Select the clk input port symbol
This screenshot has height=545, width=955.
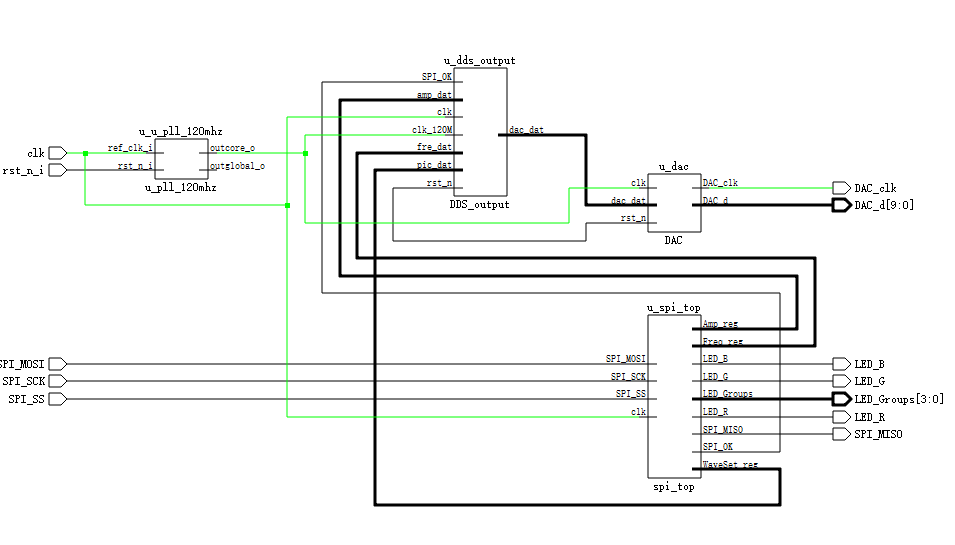point(58,153)
